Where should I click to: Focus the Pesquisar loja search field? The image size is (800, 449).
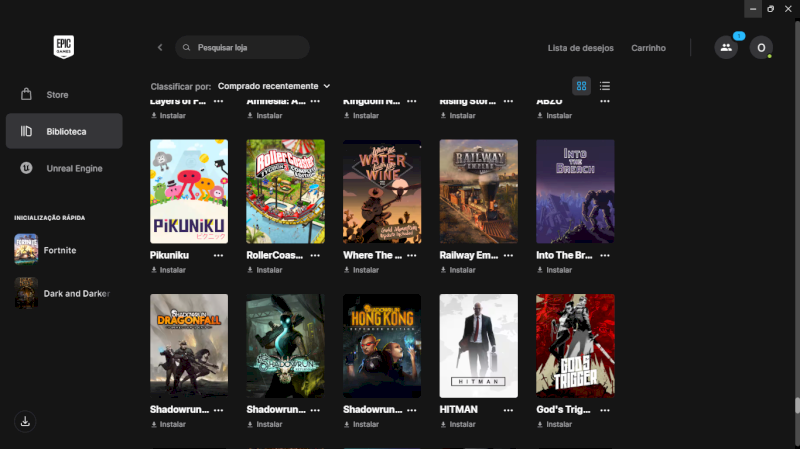click(x=242, y=47)
